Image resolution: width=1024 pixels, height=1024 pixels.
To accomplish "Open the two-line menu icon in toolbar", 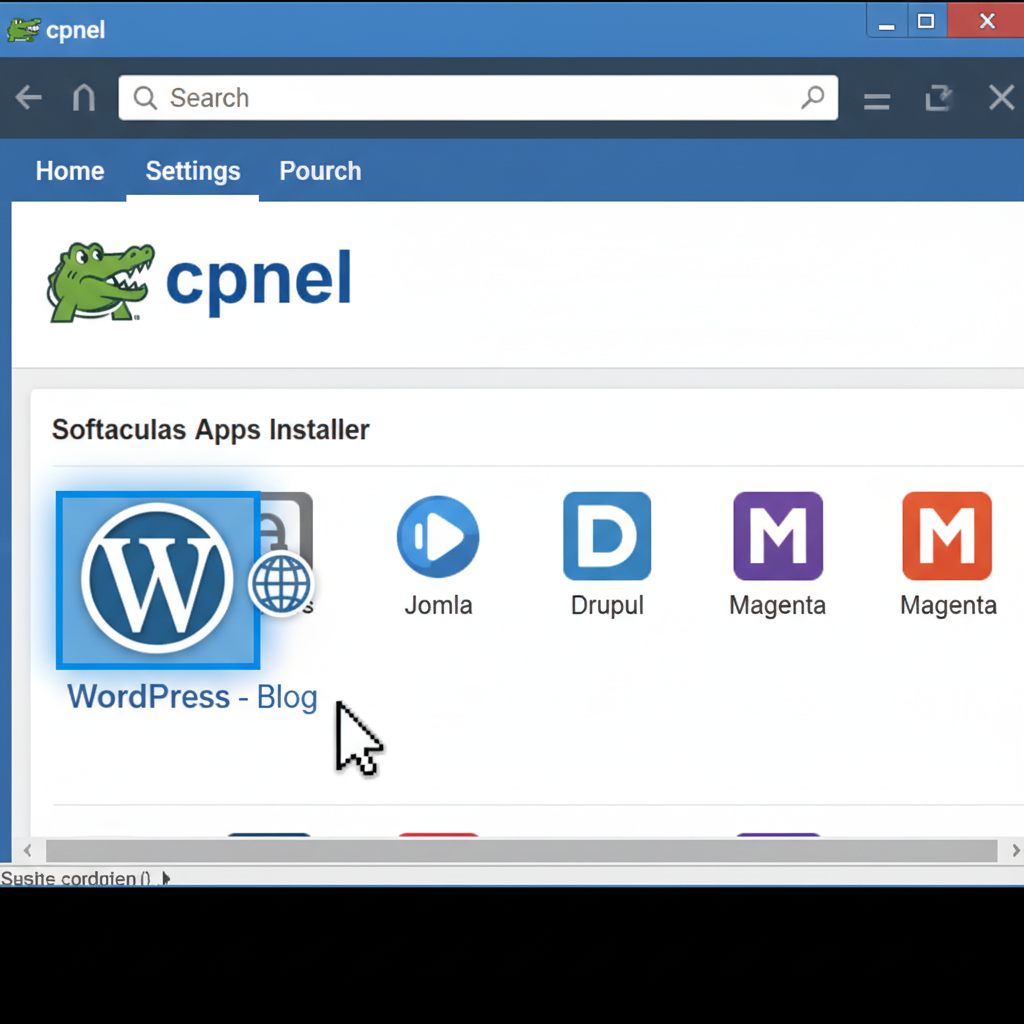I will pyautogui.click(x=877, y=100).
